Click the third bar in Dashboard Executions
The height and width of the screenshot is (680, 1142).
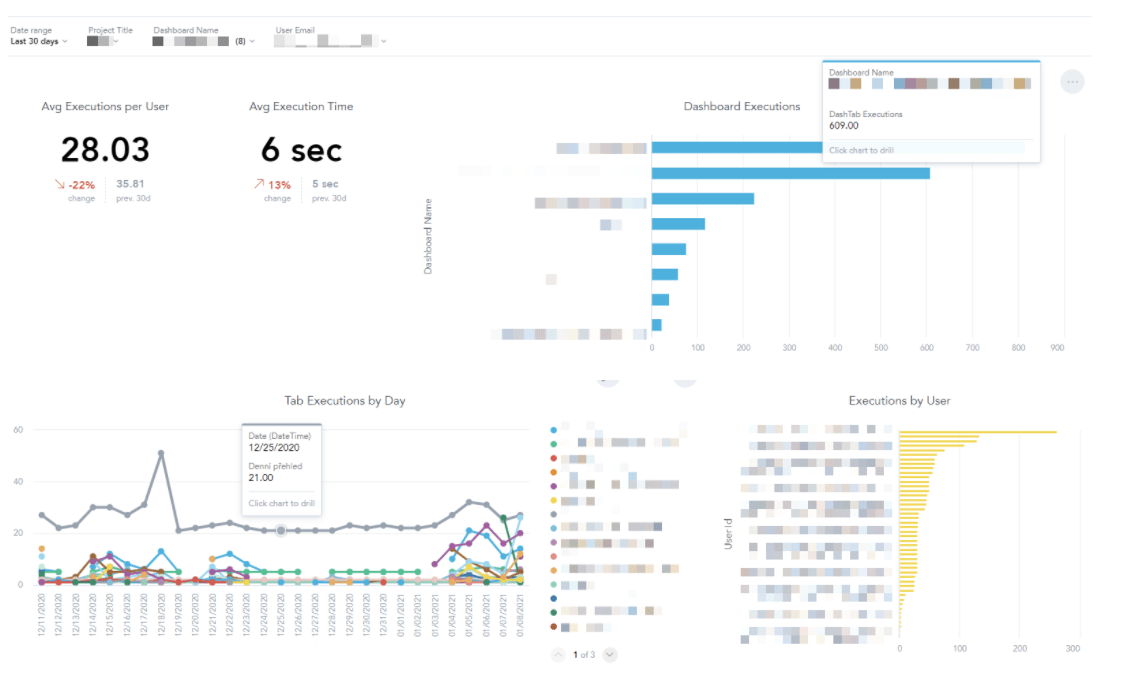[702, 198]
